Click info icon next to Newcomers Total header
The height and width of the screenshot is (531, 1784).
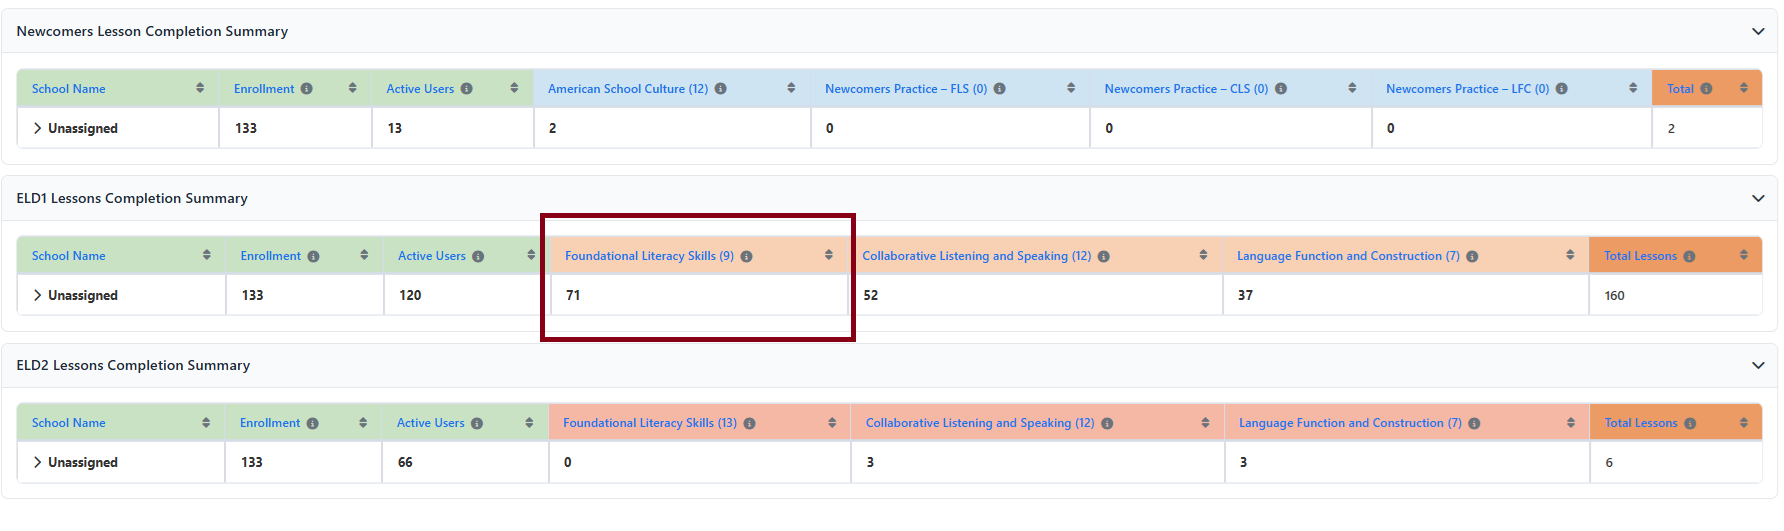[1707, 89]
